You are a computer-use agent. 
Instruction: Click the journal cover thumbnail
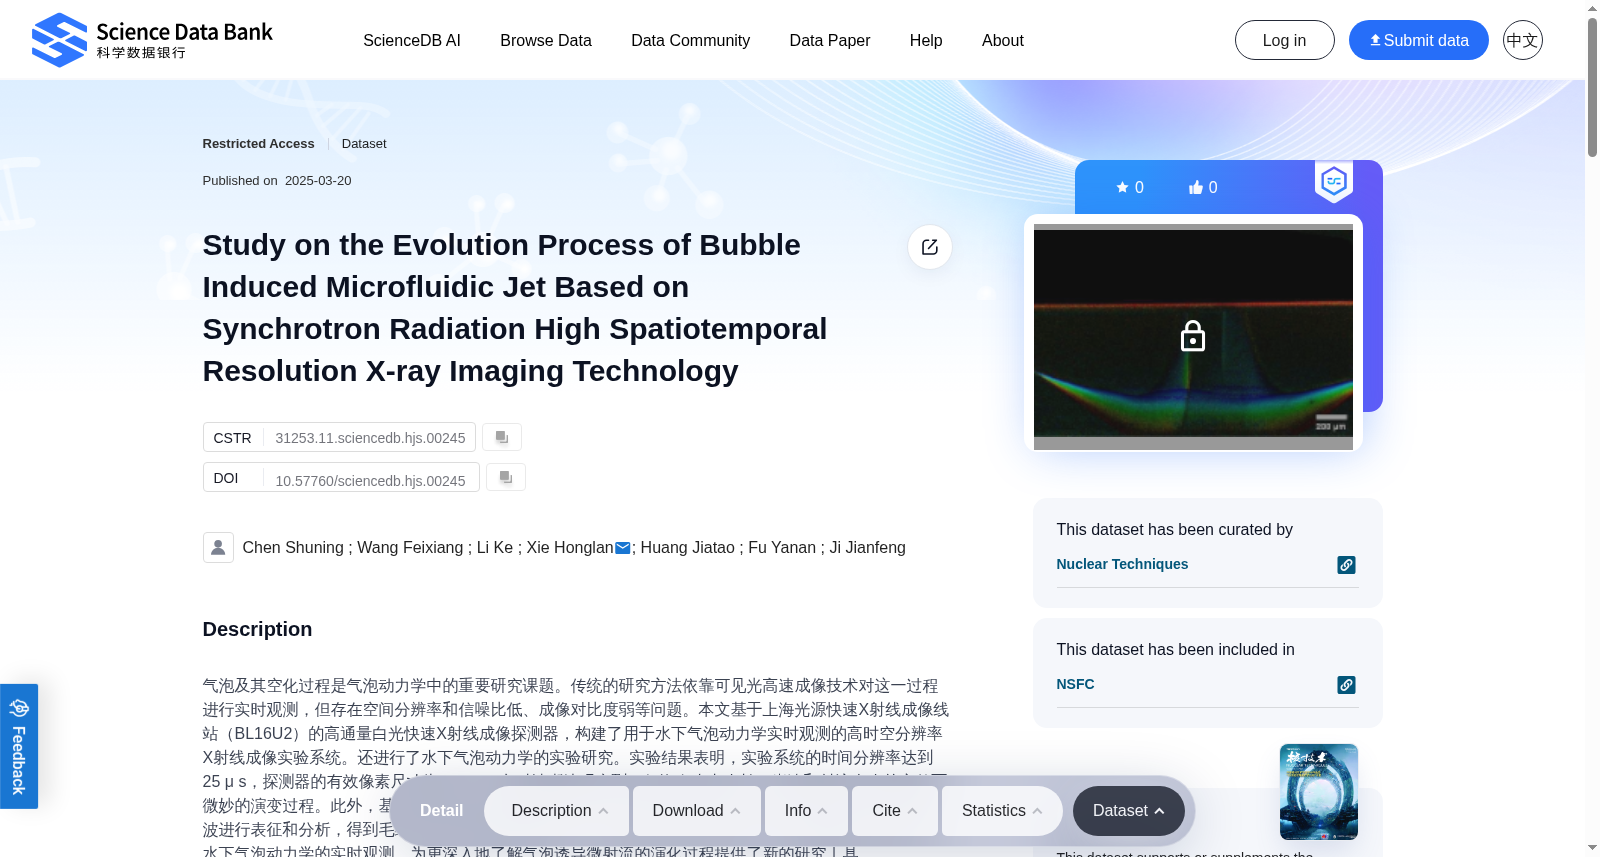click(1319, 792)
